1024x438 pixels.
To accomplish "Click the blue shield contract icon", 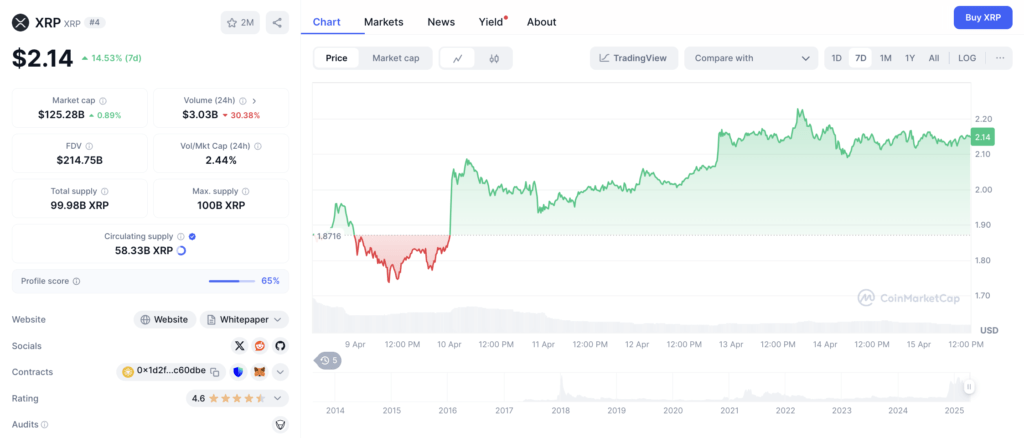I will pyautogui.click(x=238, y=372).
